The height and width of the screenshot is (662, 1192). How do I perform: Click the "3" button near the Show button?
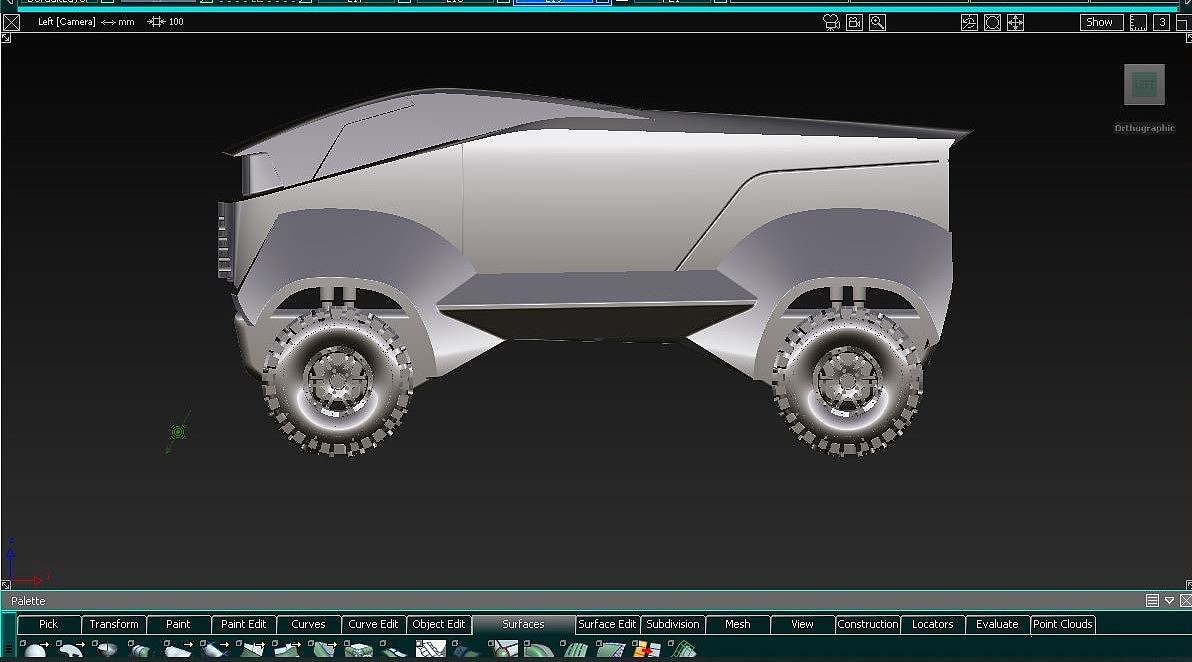[x=1162, y=22]
